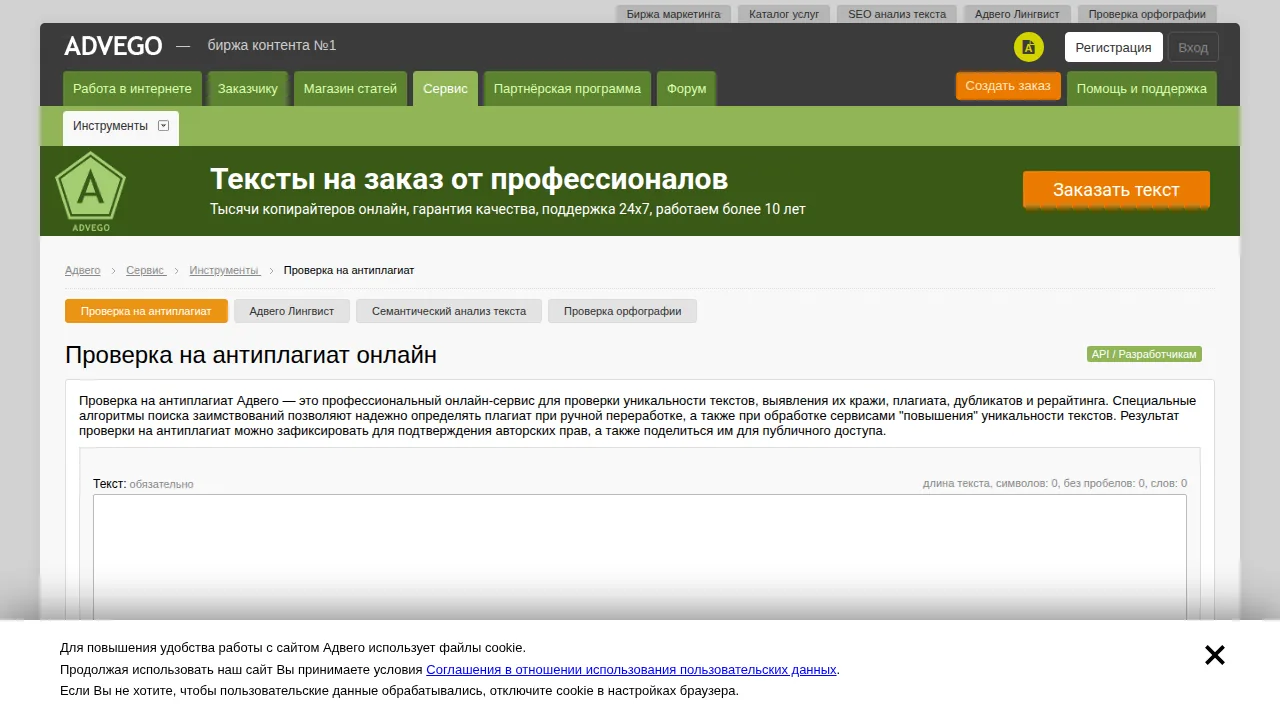The width and height of the screenshot is (1280, 720).
Task: Switch to Проверка орфографии tool tab
Action: click(x=622, y=311)
